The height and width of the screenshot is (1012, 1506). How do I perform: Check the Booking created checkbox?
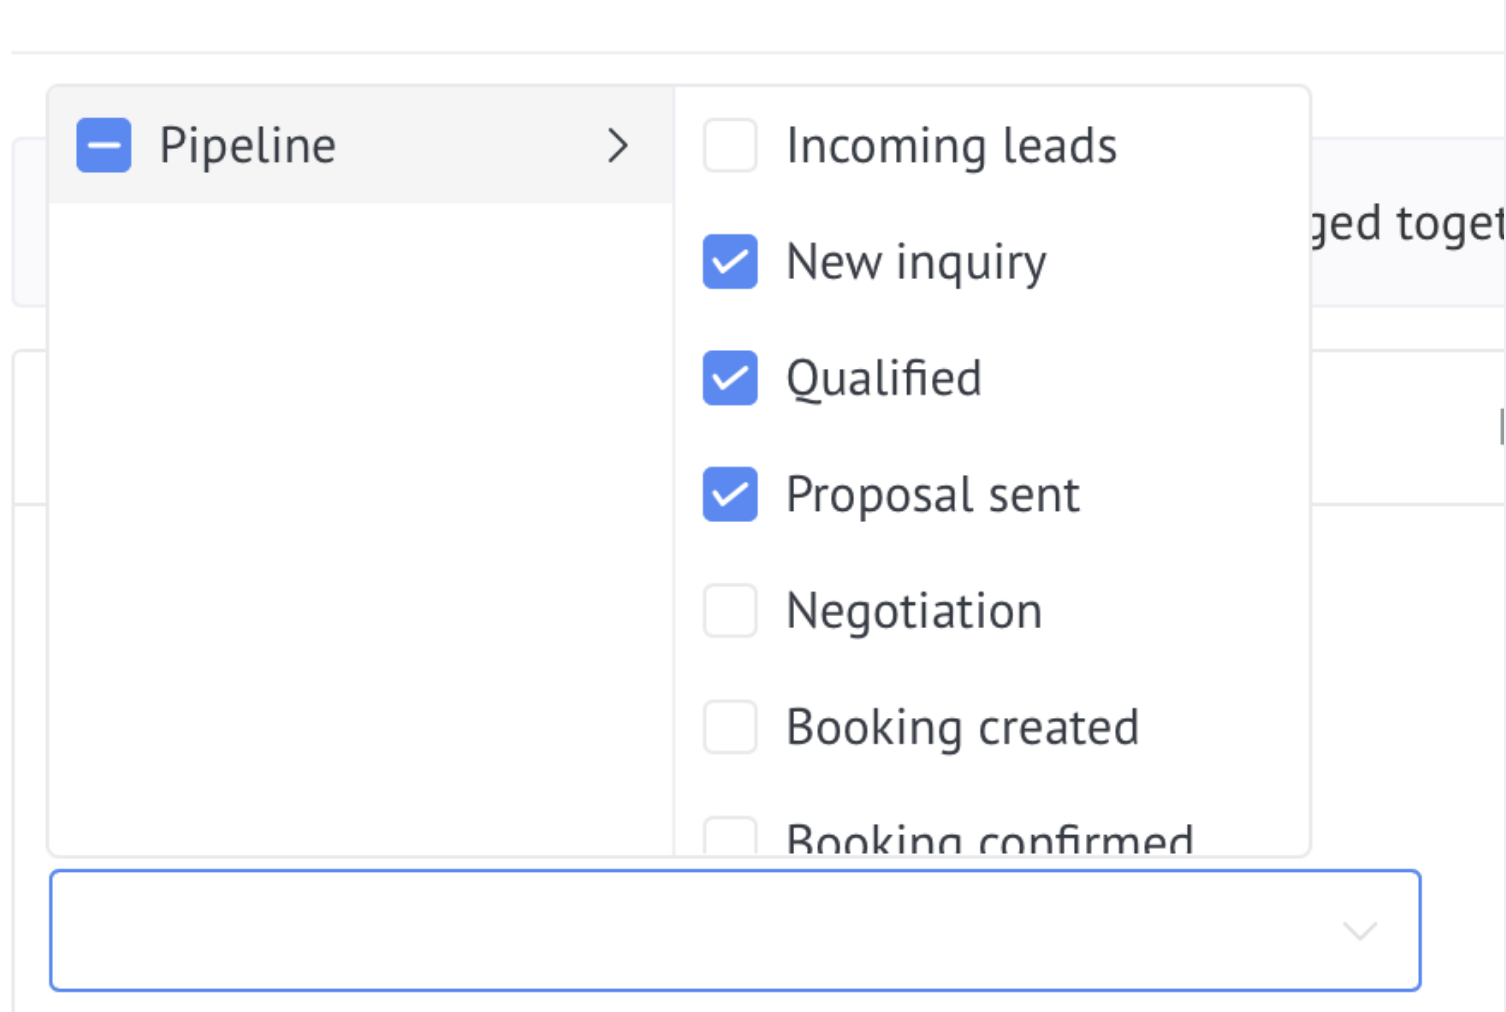click(x=730, y=726)
